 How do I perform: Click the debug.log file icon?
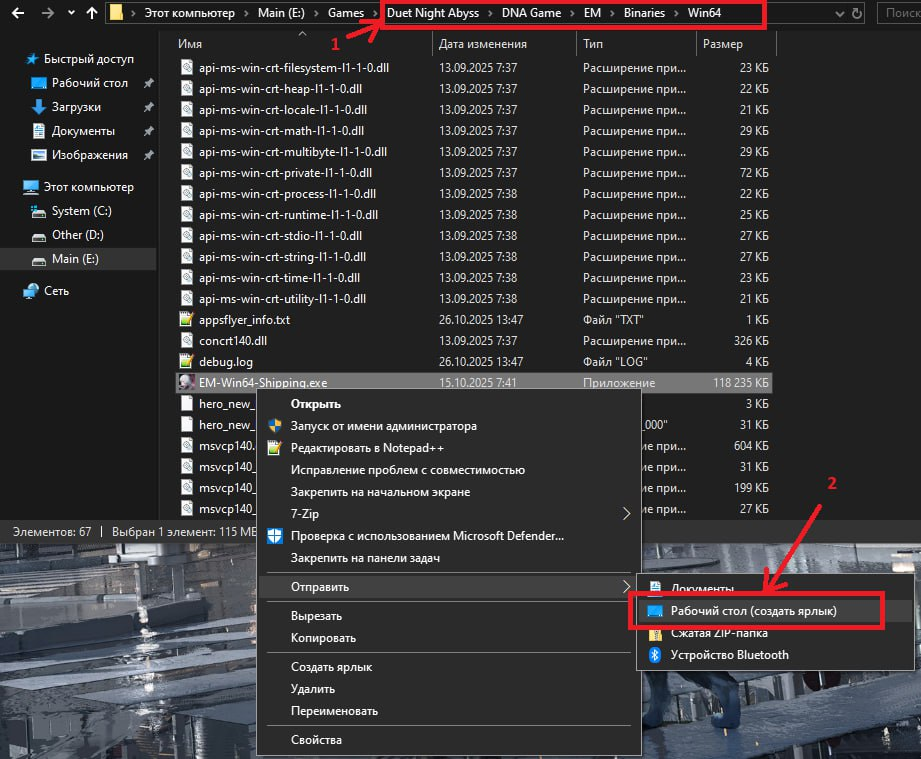[186, 361]
